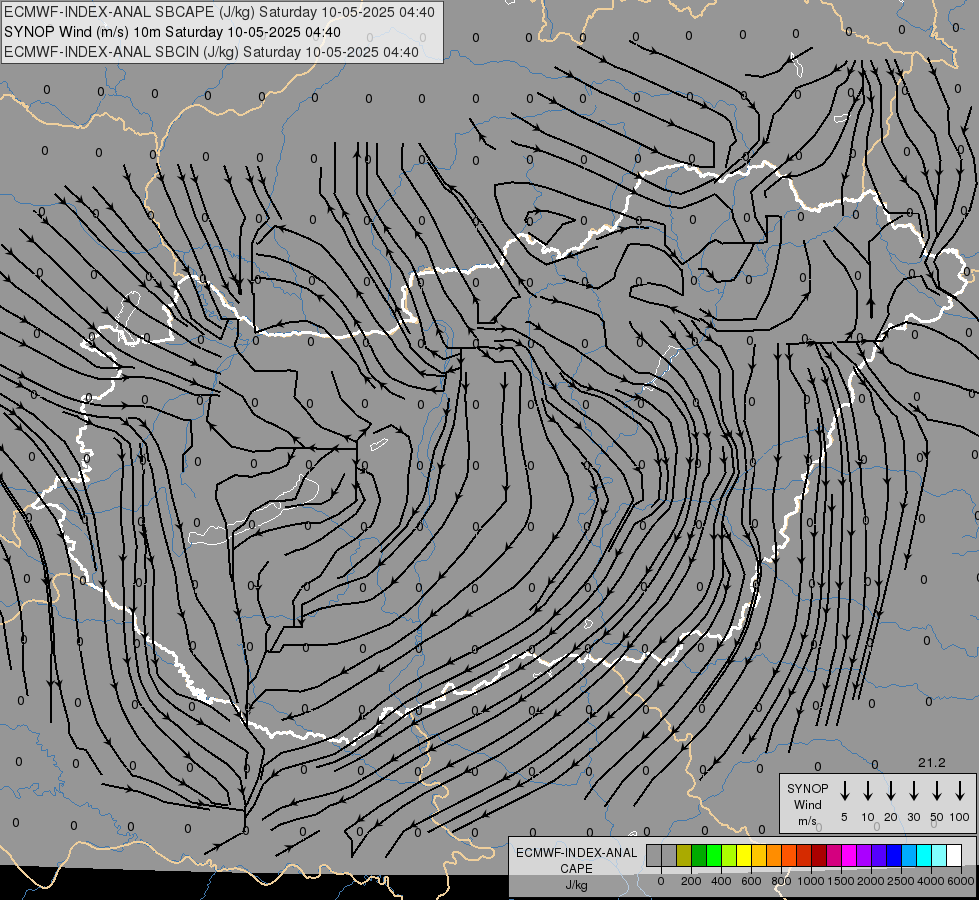This screenshot has width=979, height=900.
Task: Click the wind arrow for 50 m/s
Action: 937,791
